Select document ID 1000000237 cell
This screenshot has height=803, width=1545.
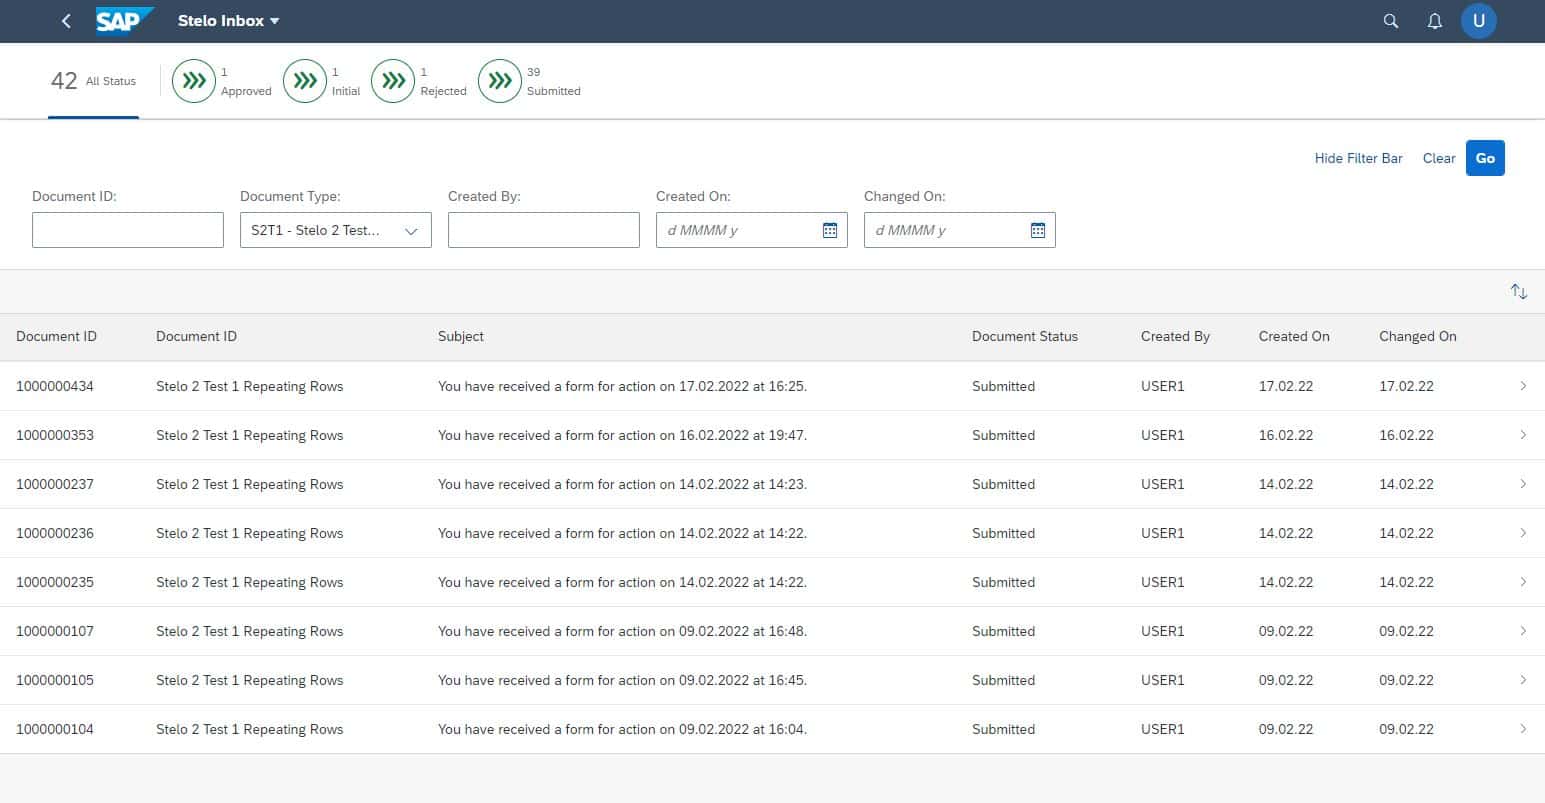point(55,484)
